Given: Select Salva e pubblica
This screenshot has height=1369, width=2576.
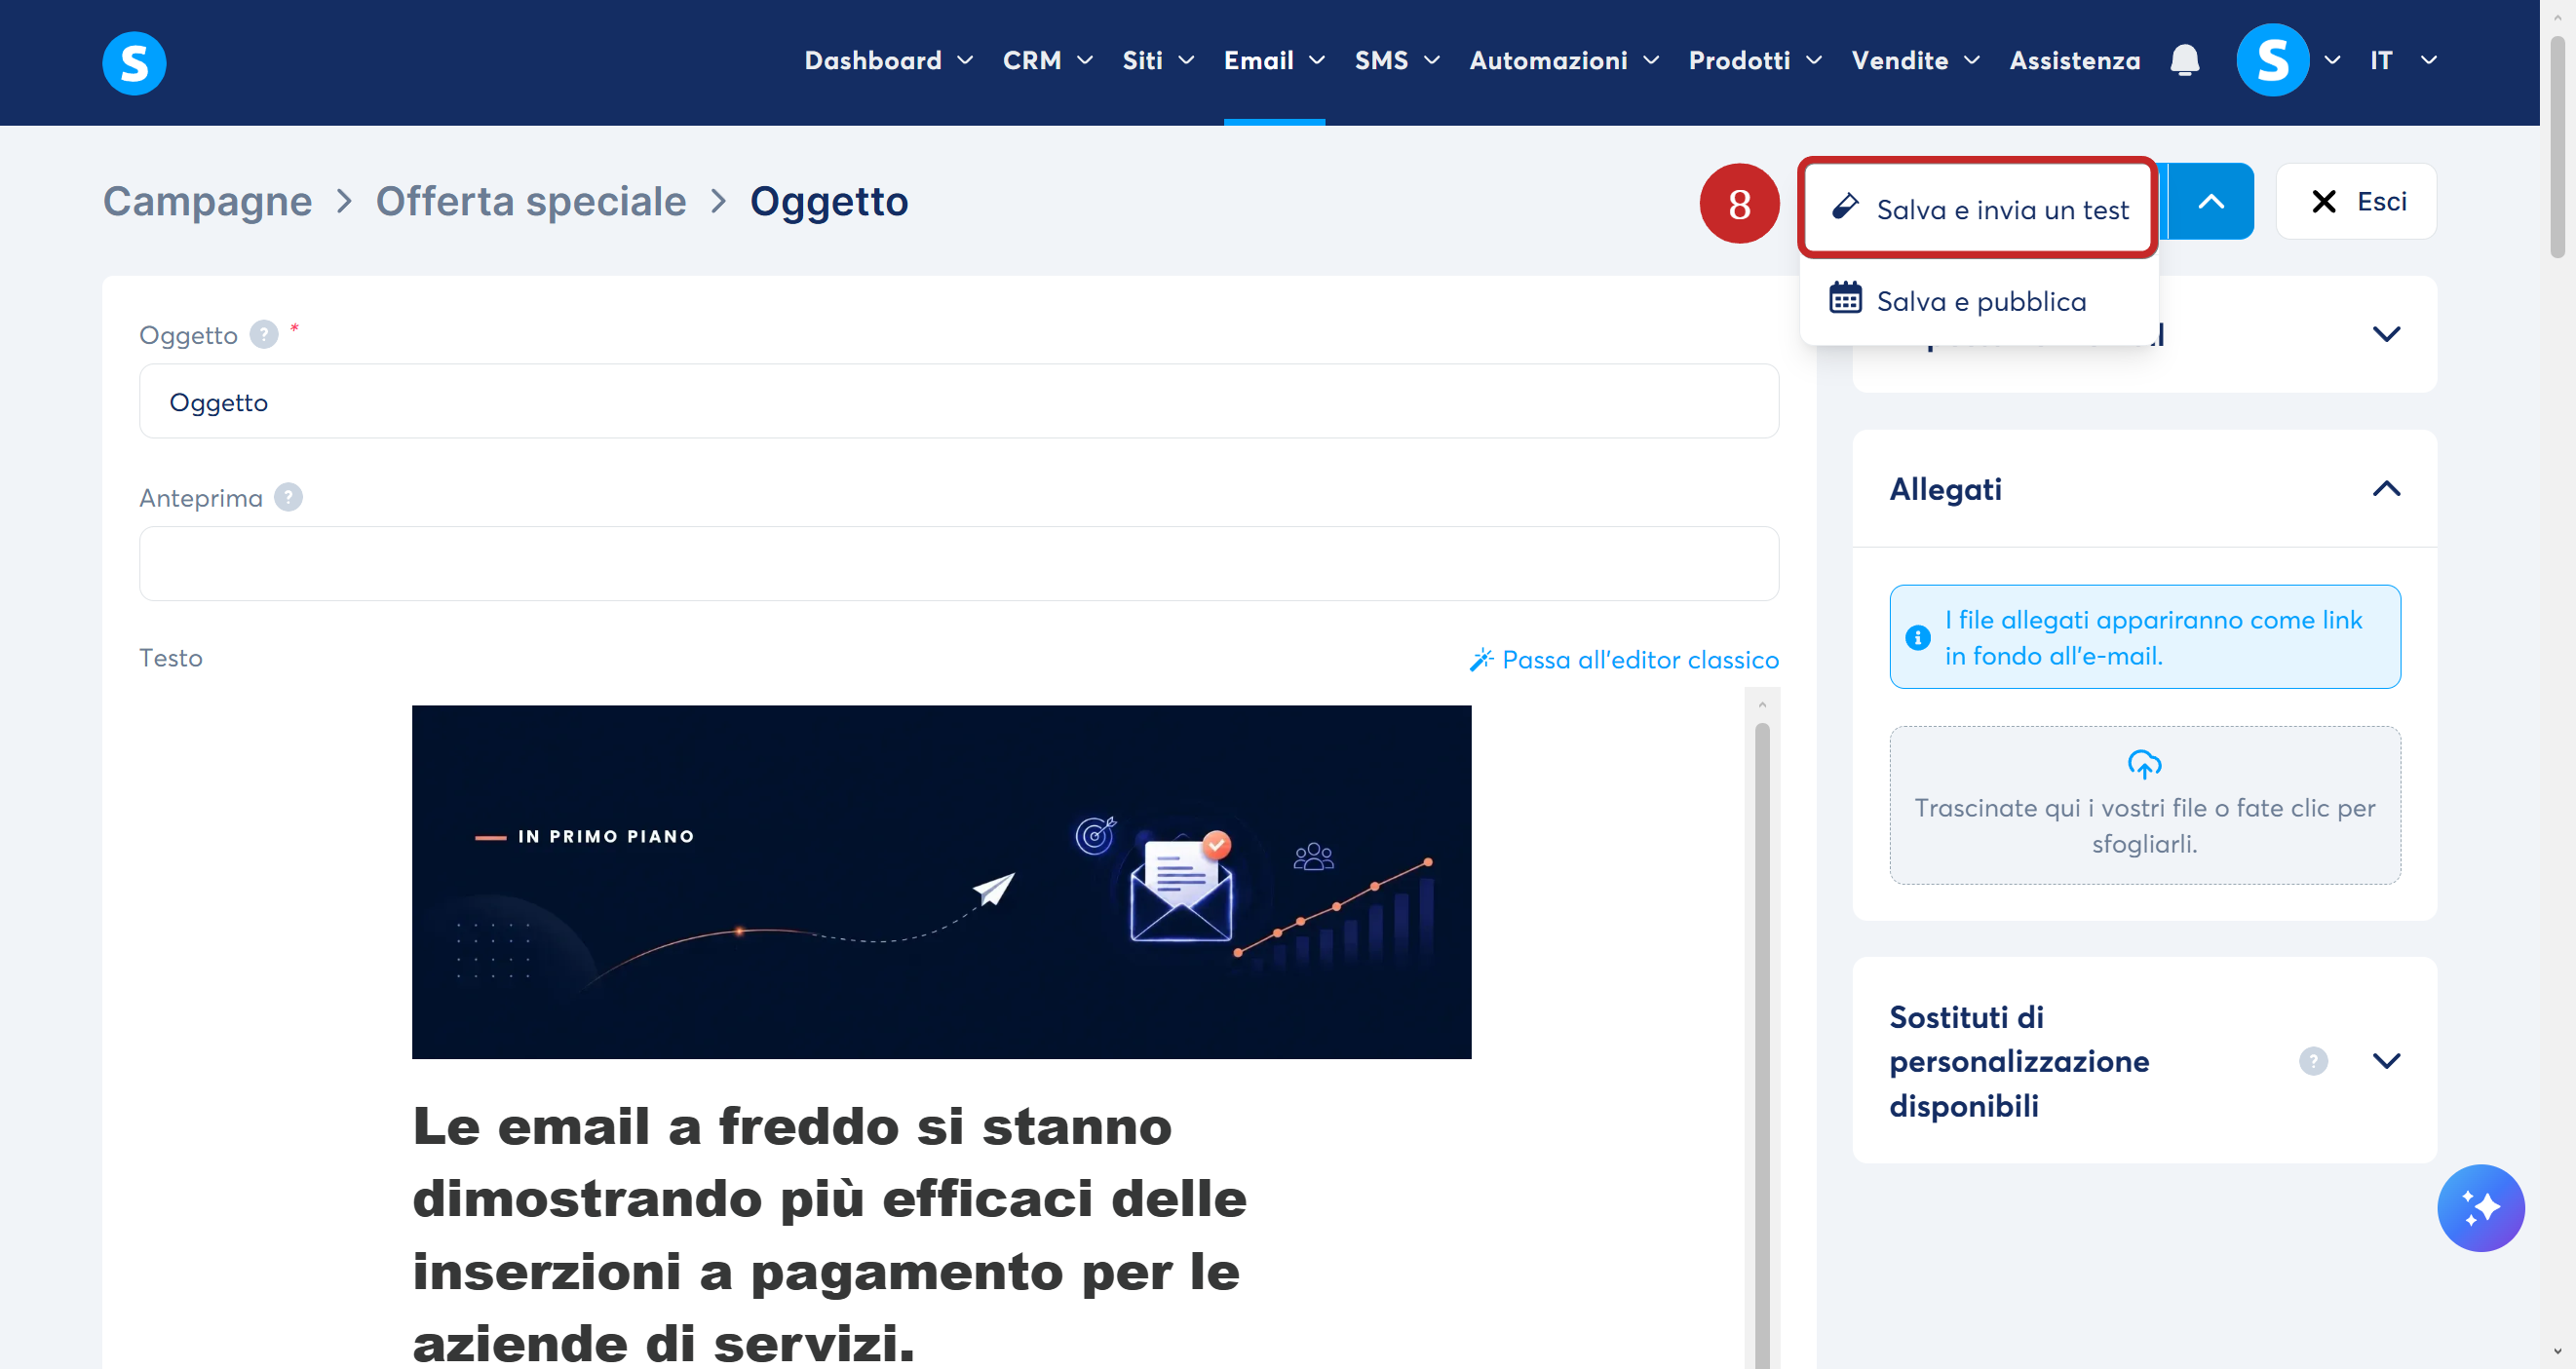Looking at the screenshot, I should pos(1977,301).
